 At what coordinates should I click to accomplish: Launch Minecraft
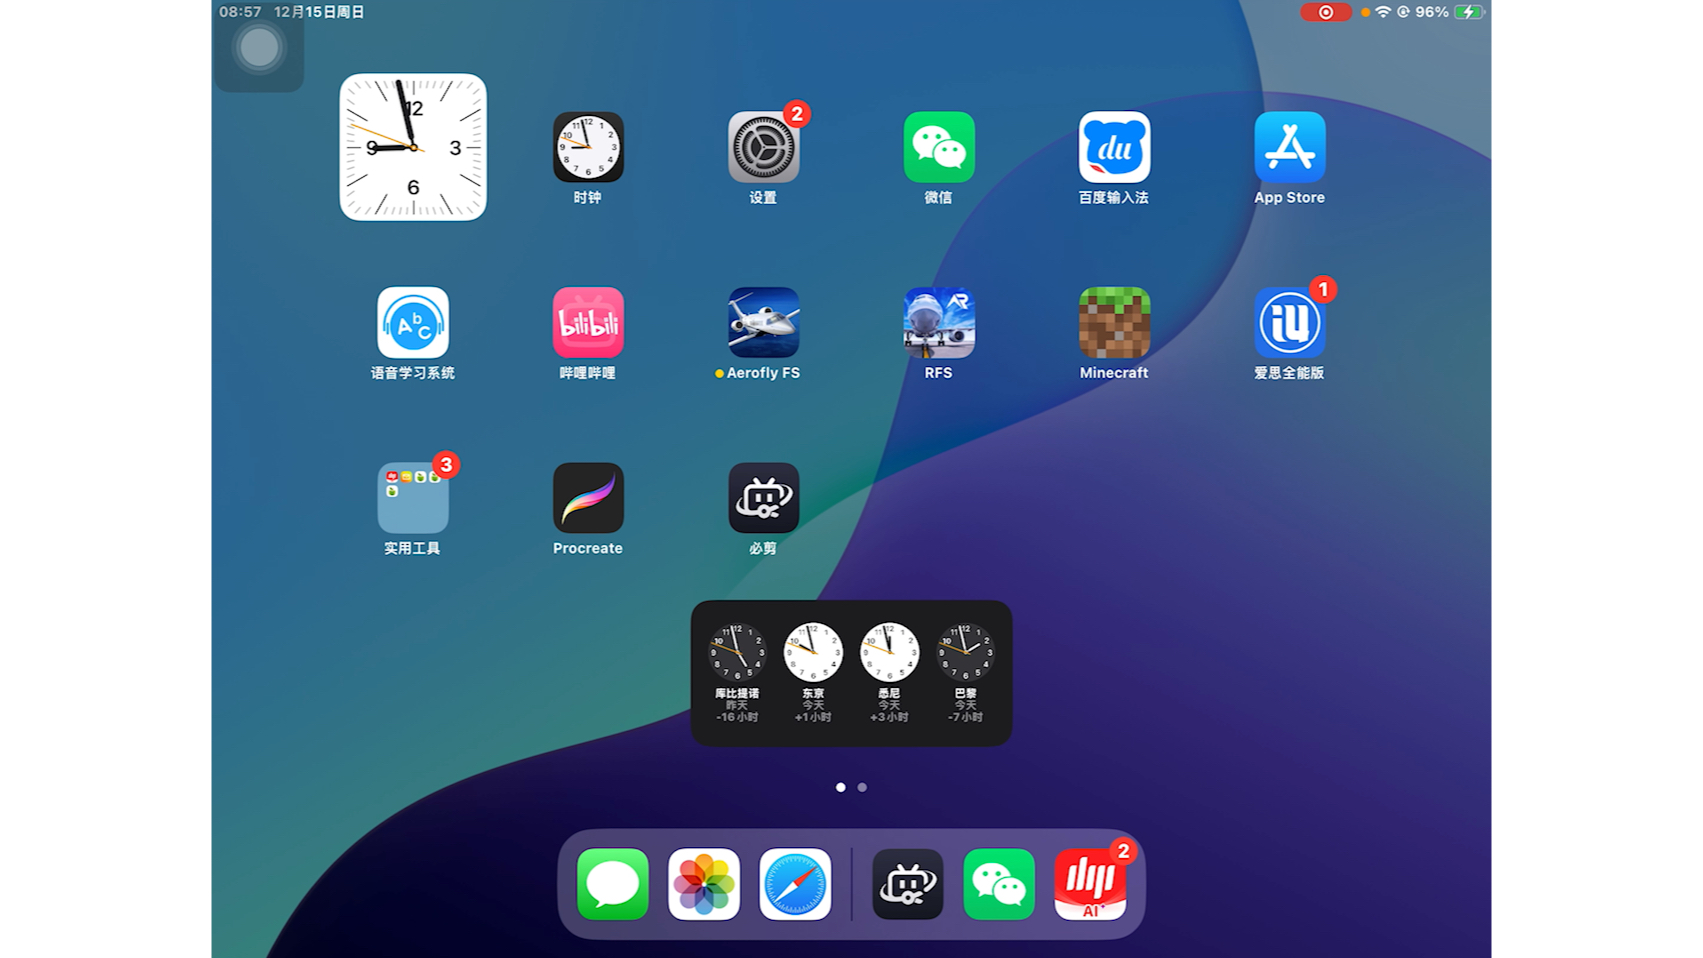click(x=1114, y=322)
